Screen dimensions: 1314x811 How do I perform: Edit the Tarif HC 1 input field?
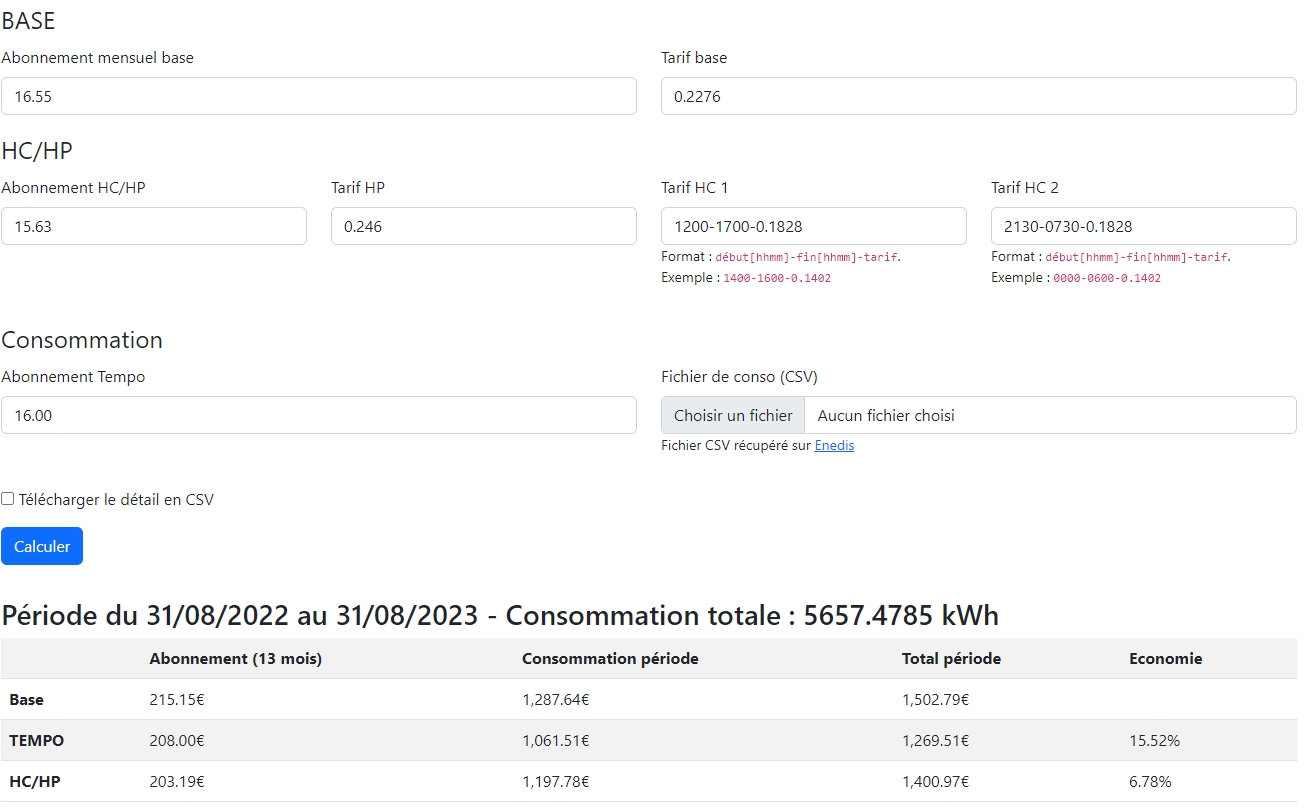point(813,226)
